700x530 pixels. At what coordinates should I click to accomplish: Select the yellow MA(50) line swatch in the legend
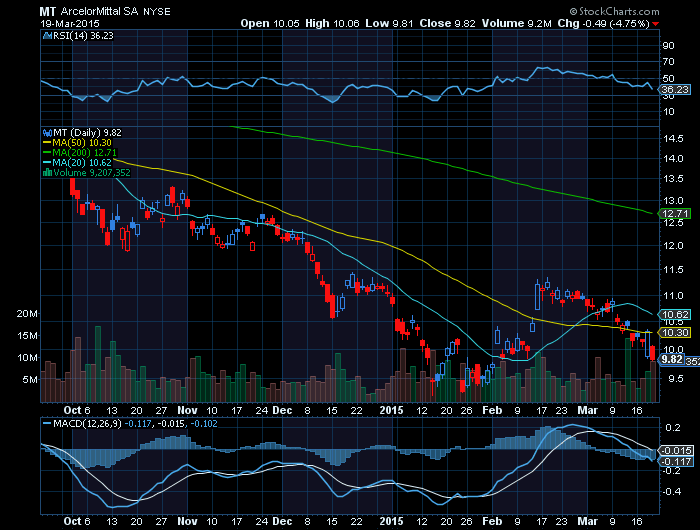click(x=47, y=143)
